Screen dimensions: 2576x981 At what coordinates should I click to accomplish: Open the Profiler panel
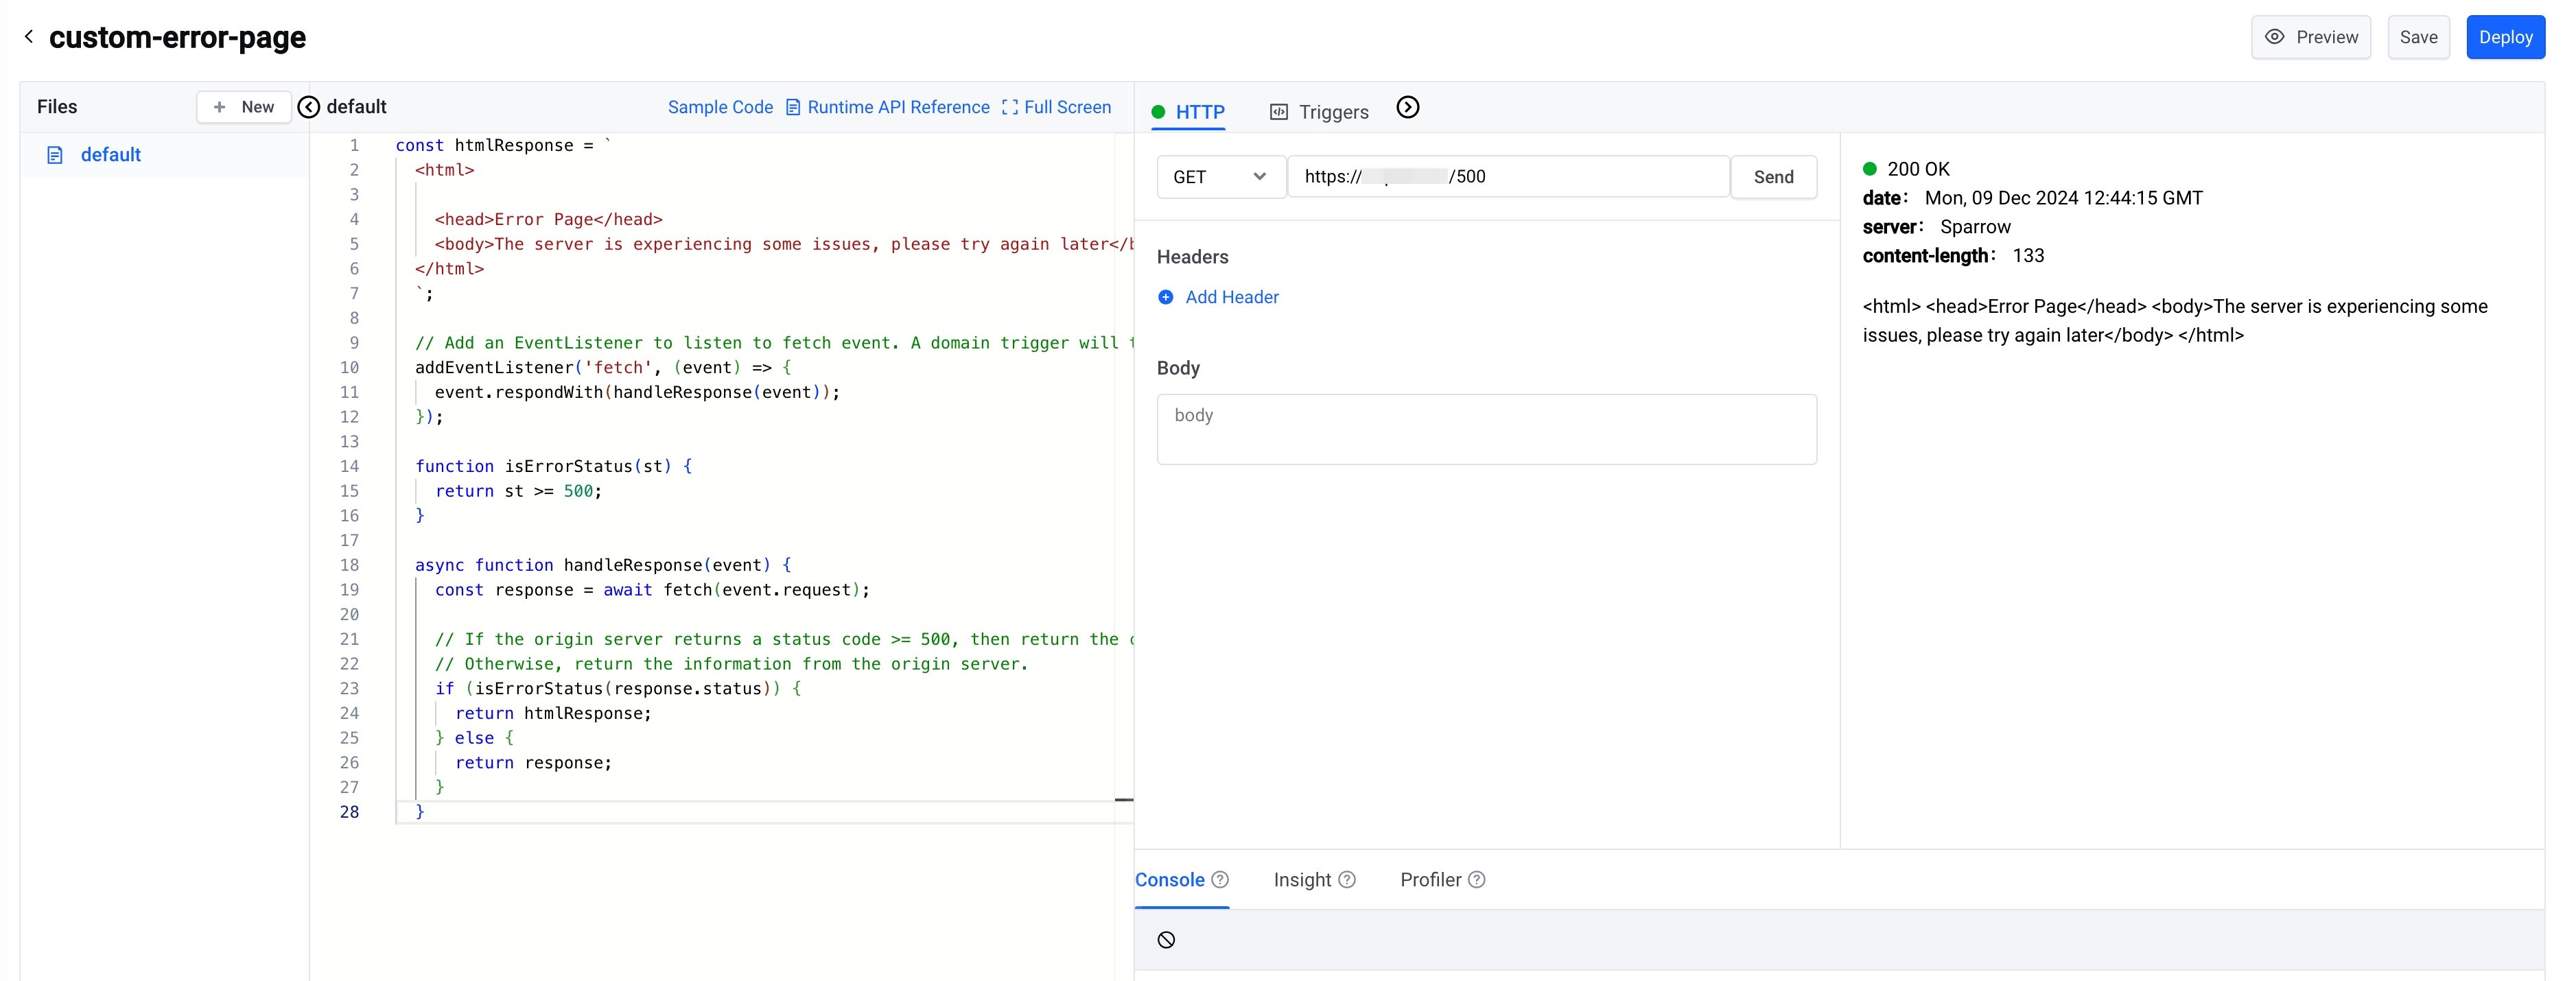coord(1441,879)
